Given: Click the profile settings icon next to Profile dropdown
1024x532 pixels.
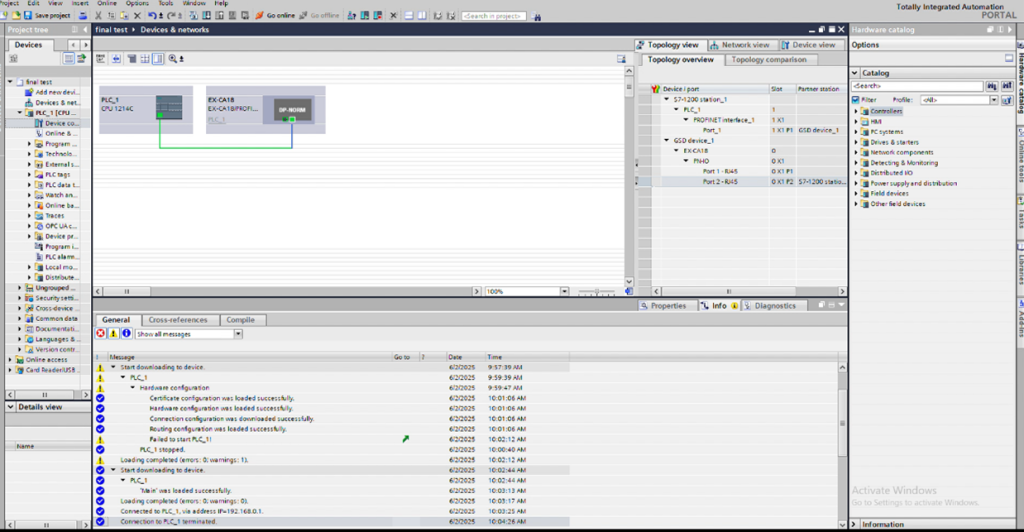Looking at the screenshot, I should pyautogui.click(x=1006, y=100).
